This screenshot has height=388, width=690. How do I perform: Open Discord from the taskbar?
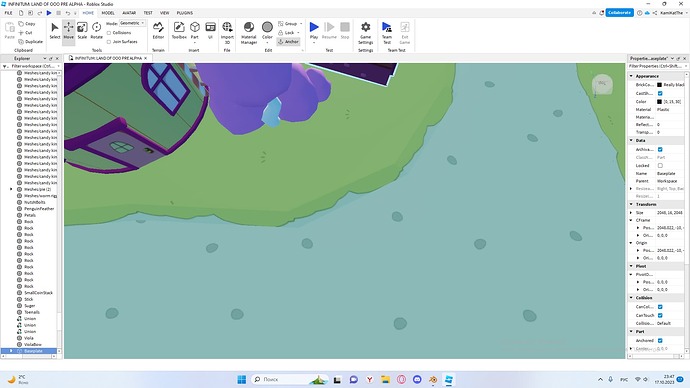pyautogui.click(x=417, y=379)
